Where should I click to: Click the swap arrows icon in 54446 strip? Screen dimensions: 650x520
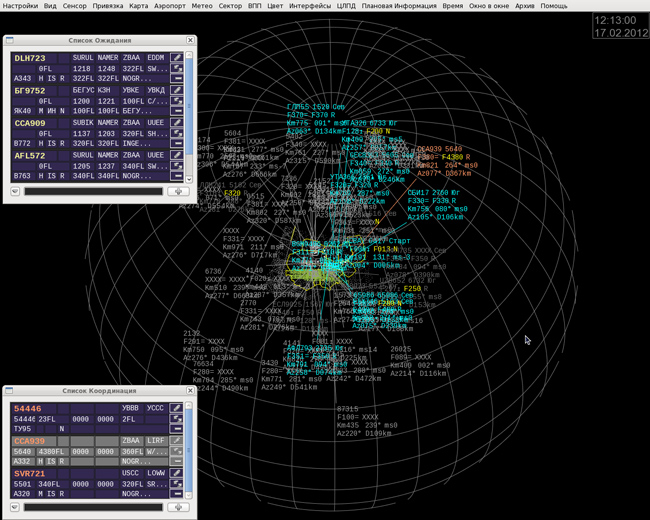[177, 419]
